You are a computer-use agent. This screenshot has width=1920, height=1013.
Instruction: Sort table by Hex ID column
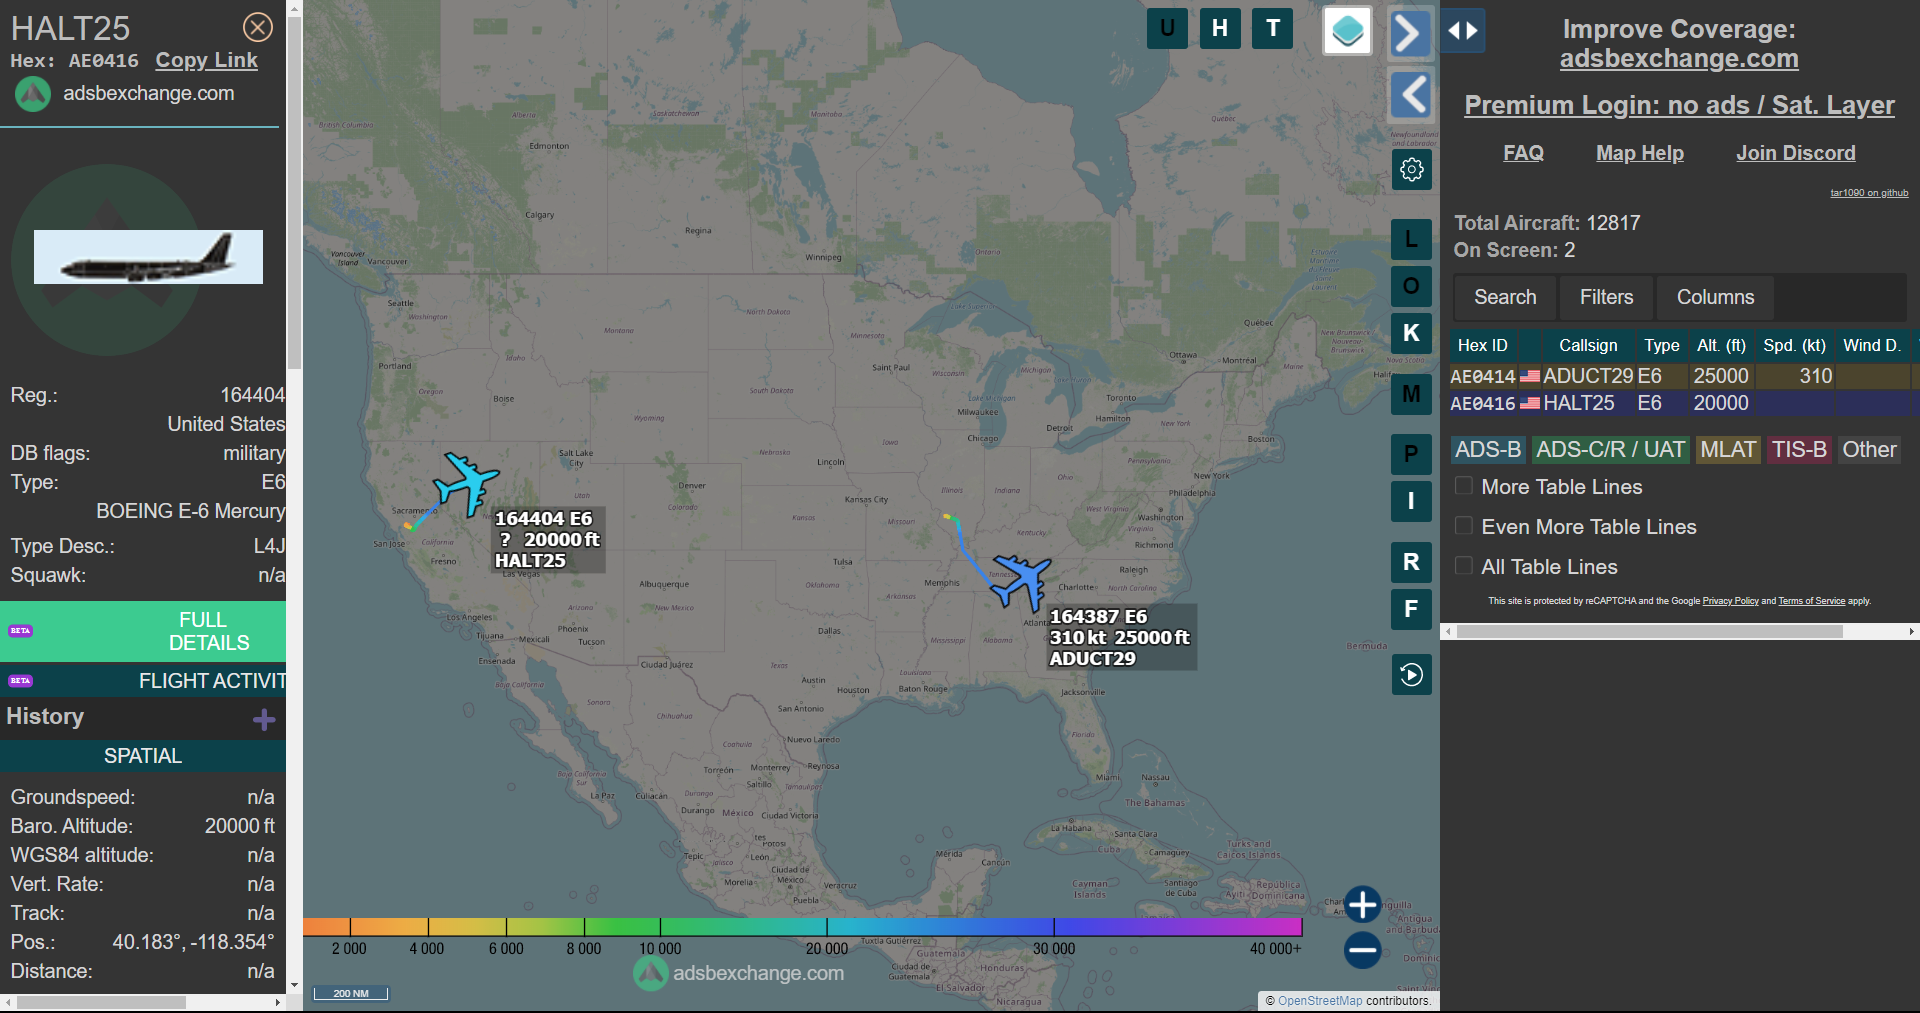pyautogui.click(x=1483, y=345)
